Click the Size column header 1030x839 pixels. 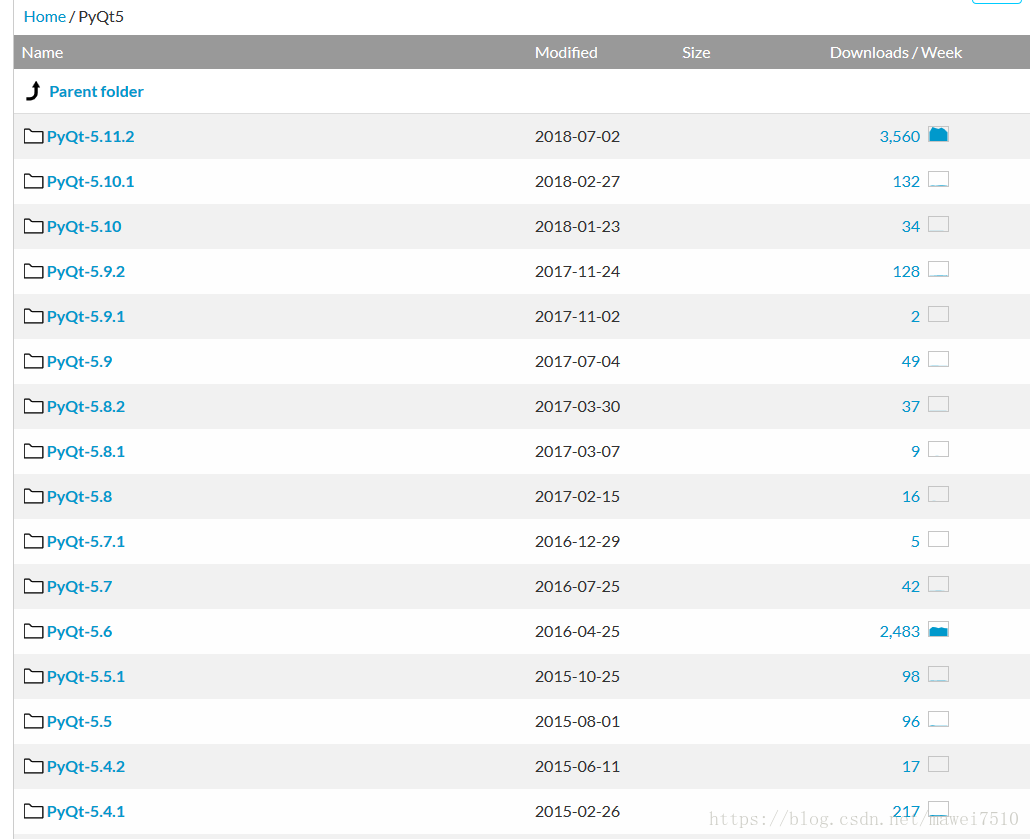tap(696, 53)
